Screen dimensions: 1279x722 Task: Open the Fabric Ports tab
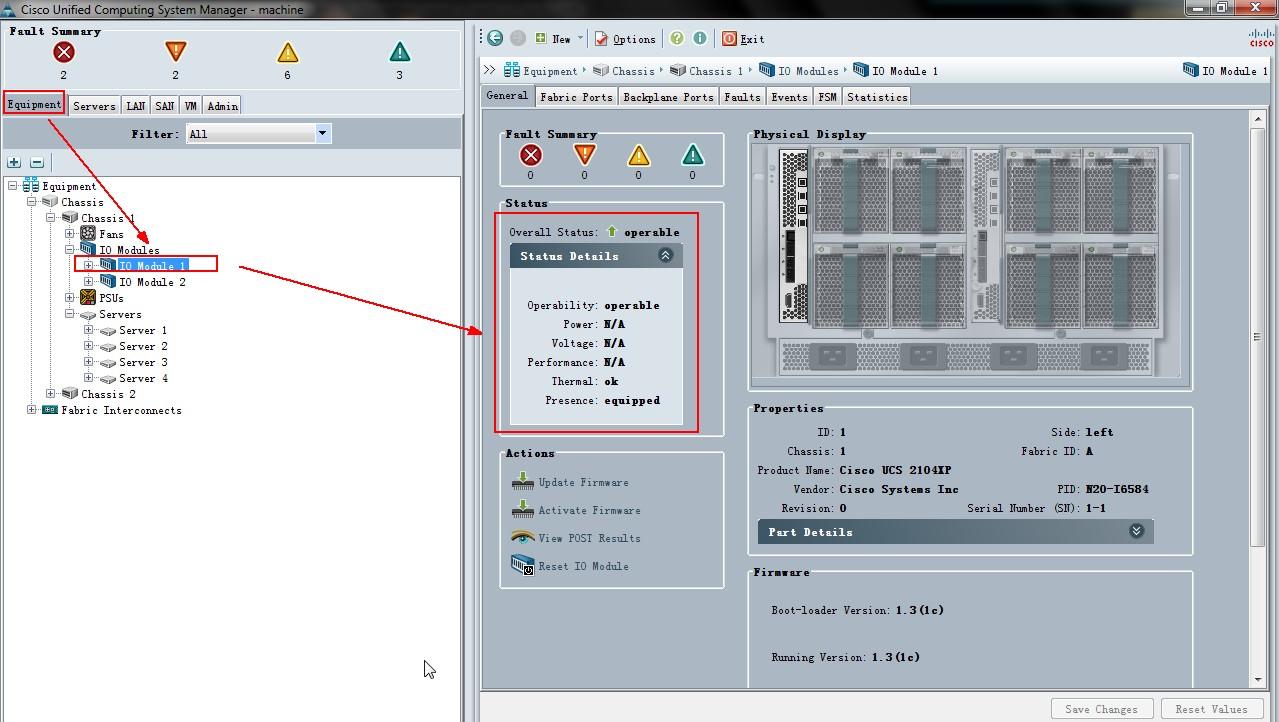576,97
